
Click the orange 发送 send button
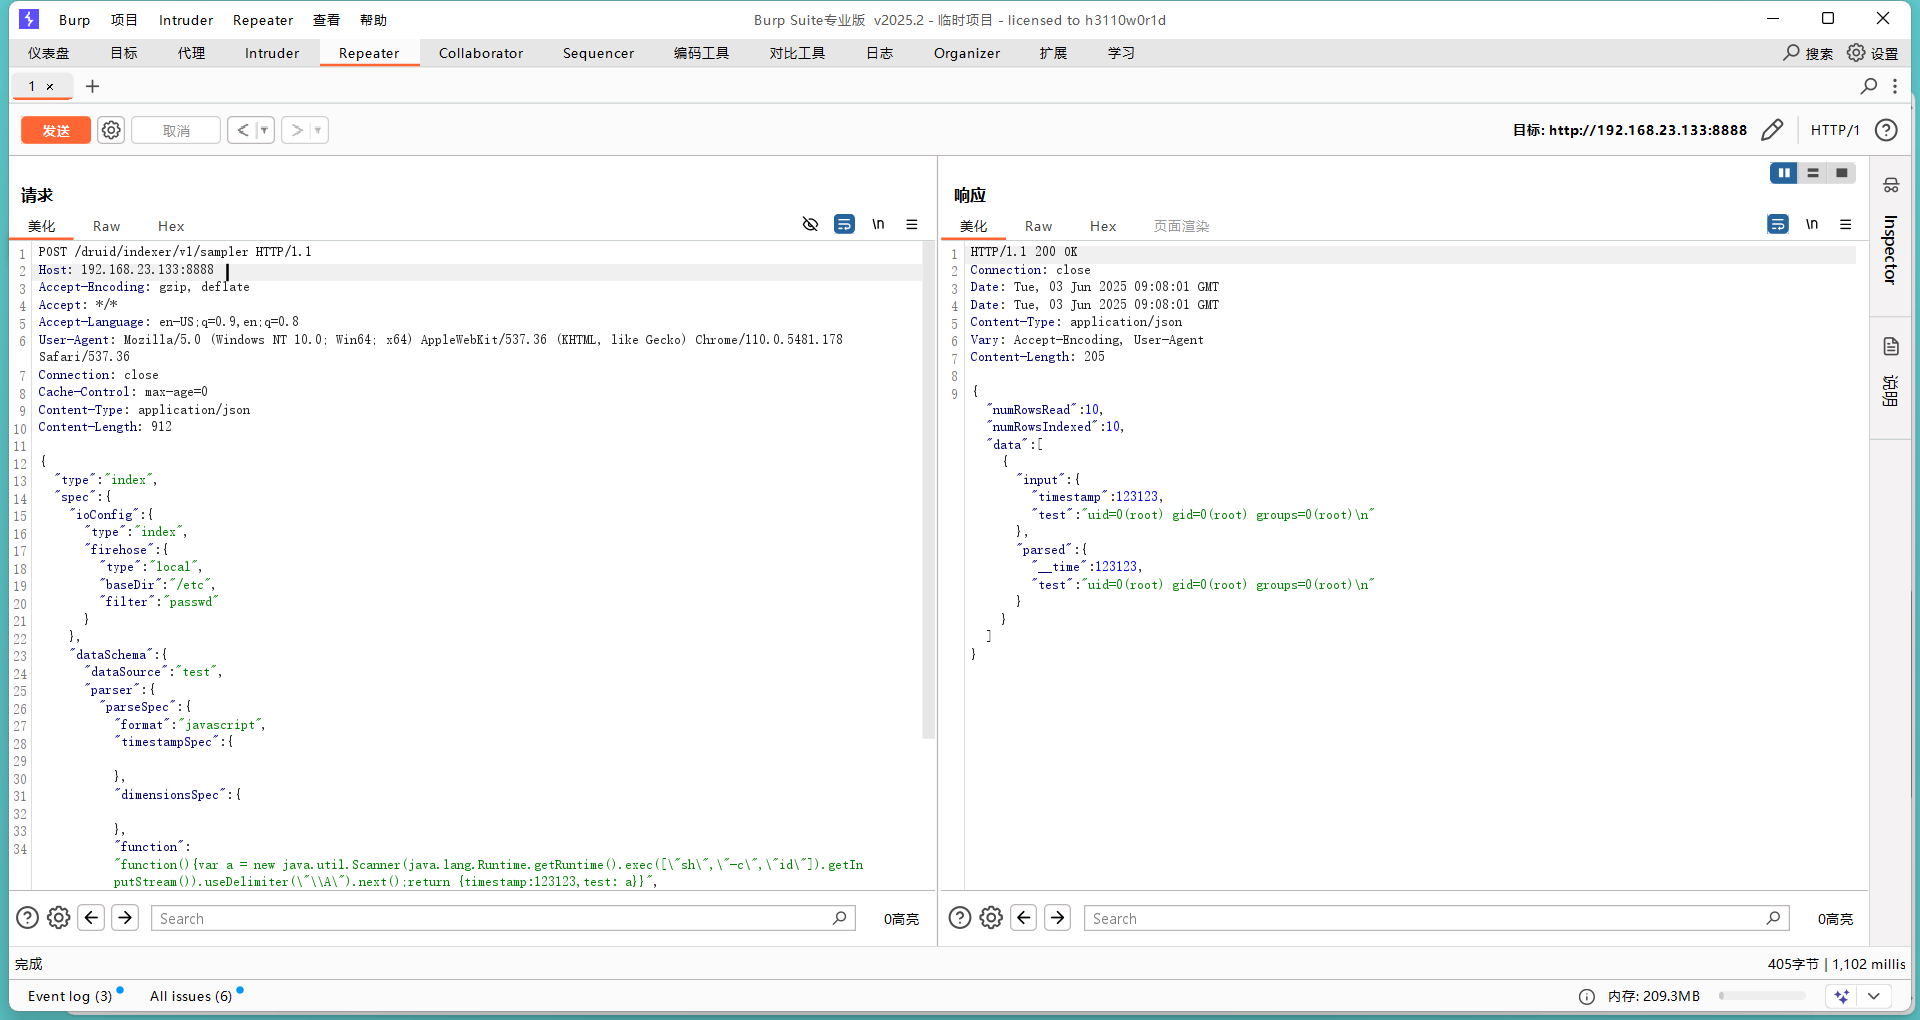[56, 130]
